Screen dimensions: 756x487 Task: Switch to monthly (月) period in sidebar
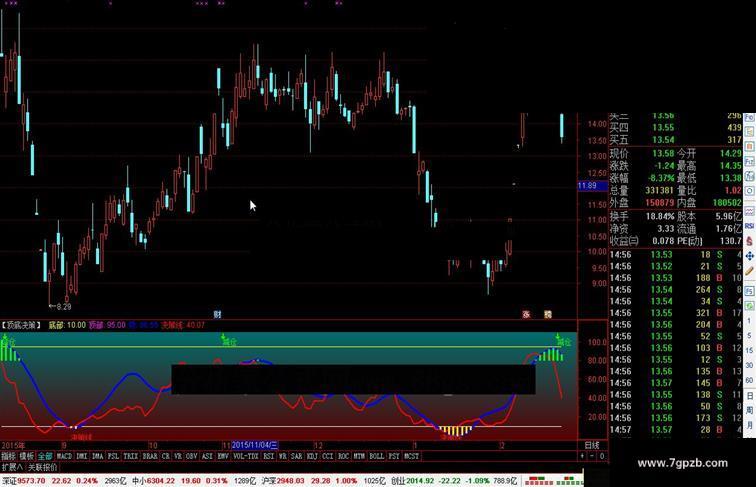750,426
